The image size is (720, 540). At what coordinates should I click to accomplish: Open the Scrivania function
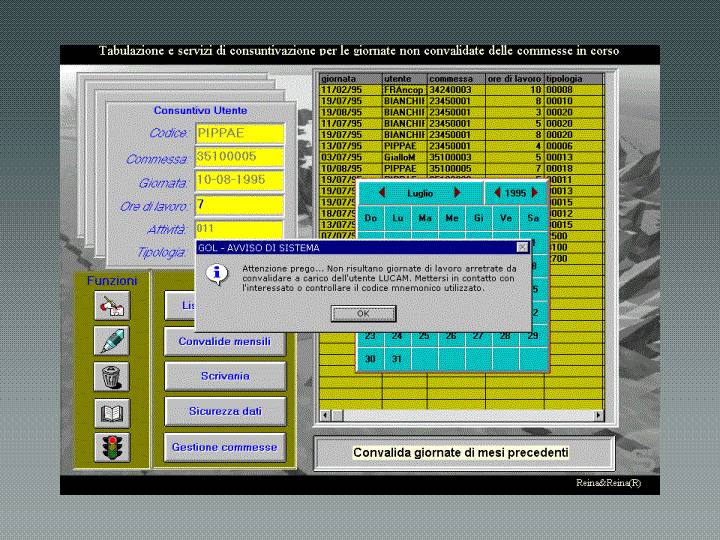[224, 376]
